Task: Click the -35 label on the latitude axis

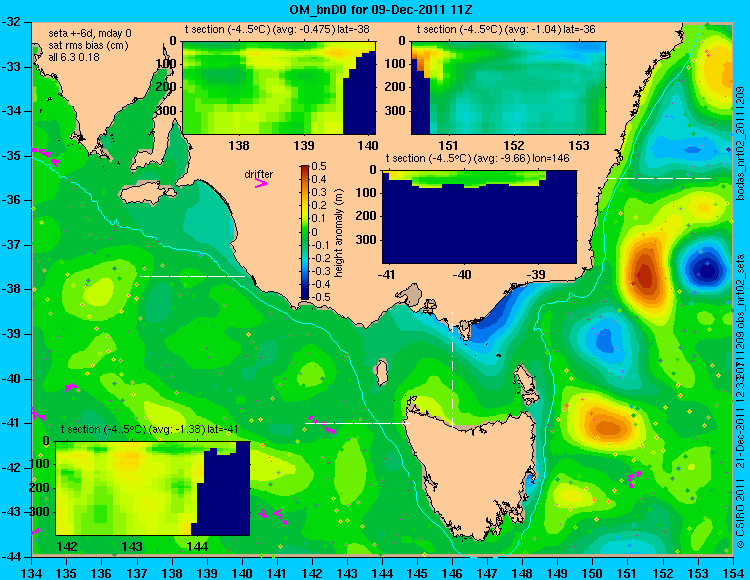Action: (x=13, y=156)
